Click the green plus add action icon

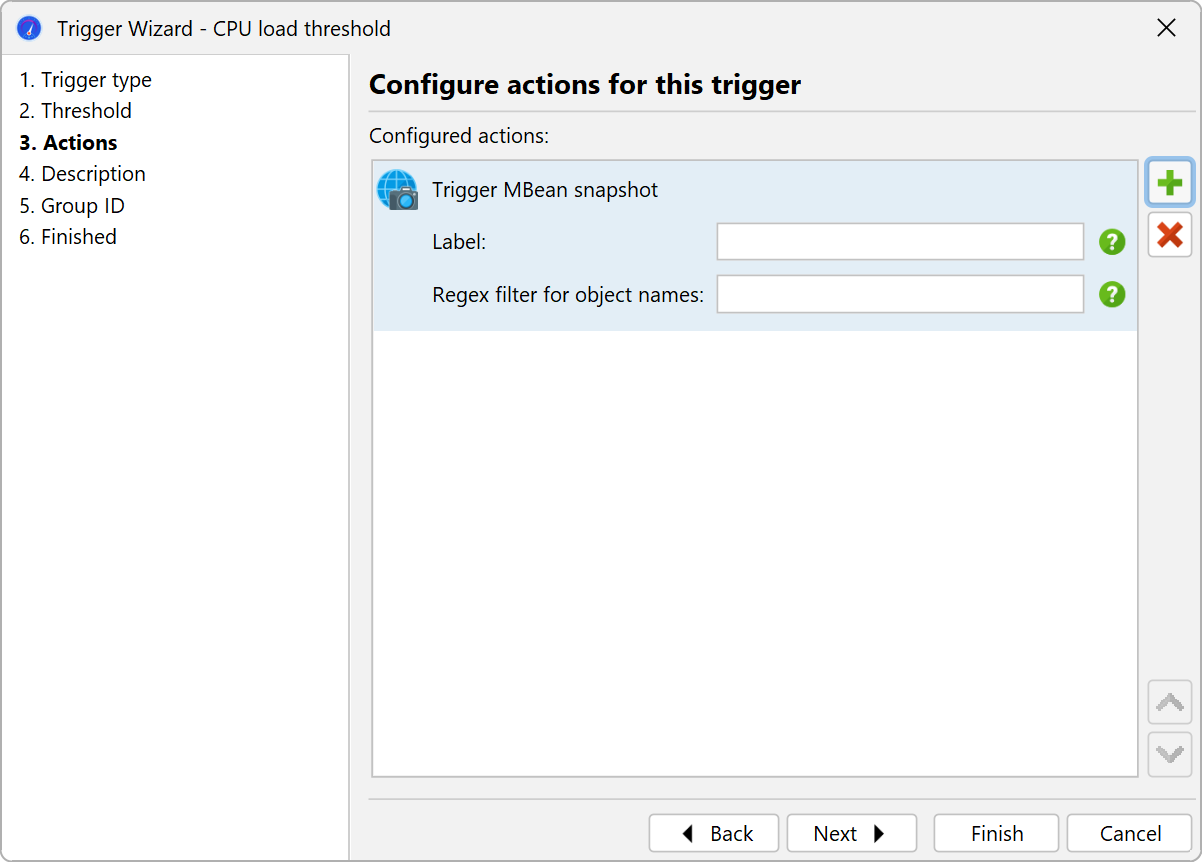pos(1169,183)
